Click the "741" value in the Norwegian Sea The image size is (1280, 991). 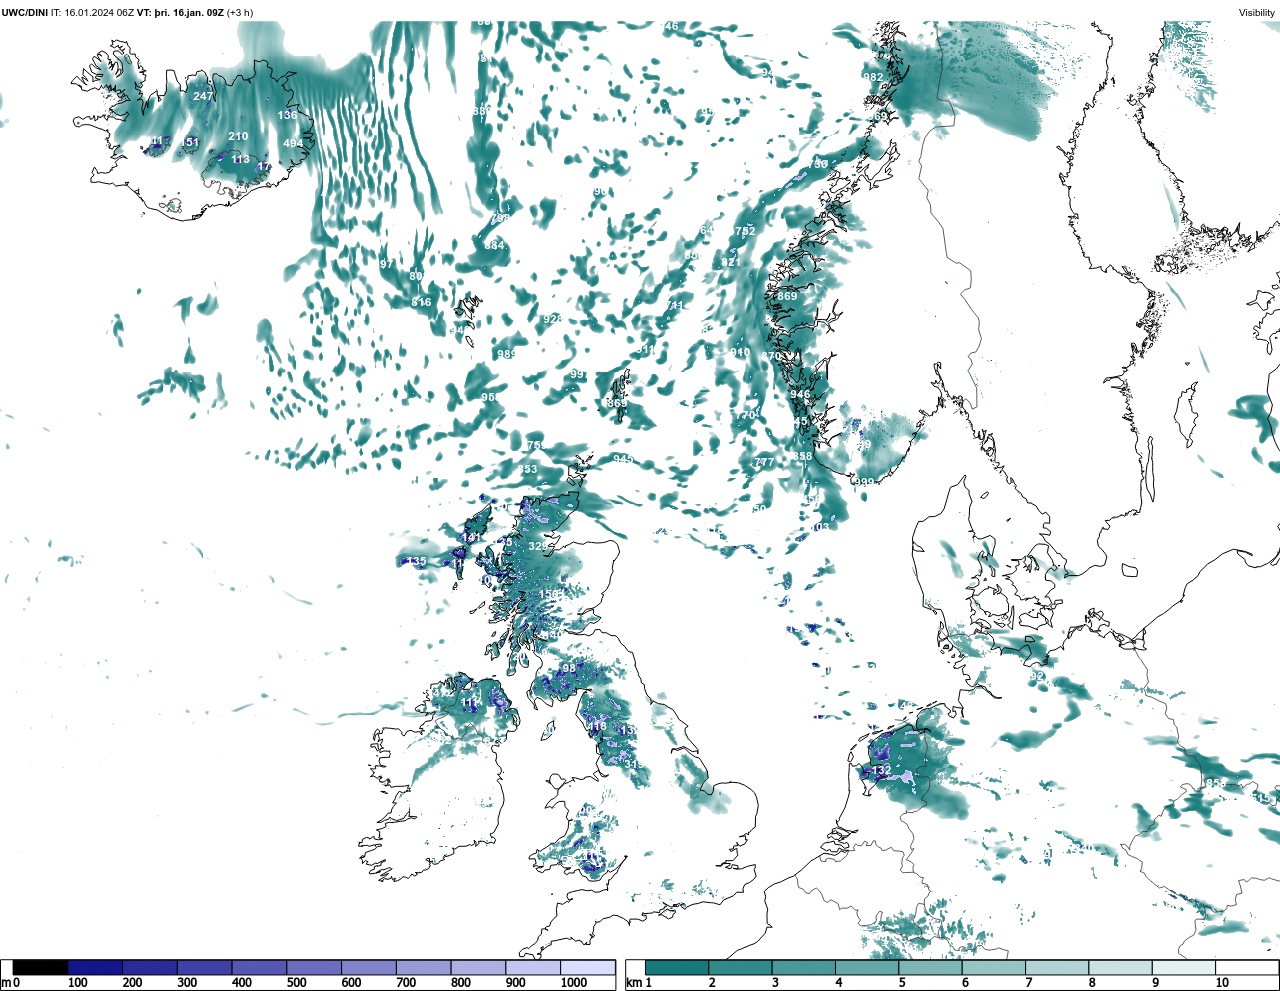tap(675, 306)
